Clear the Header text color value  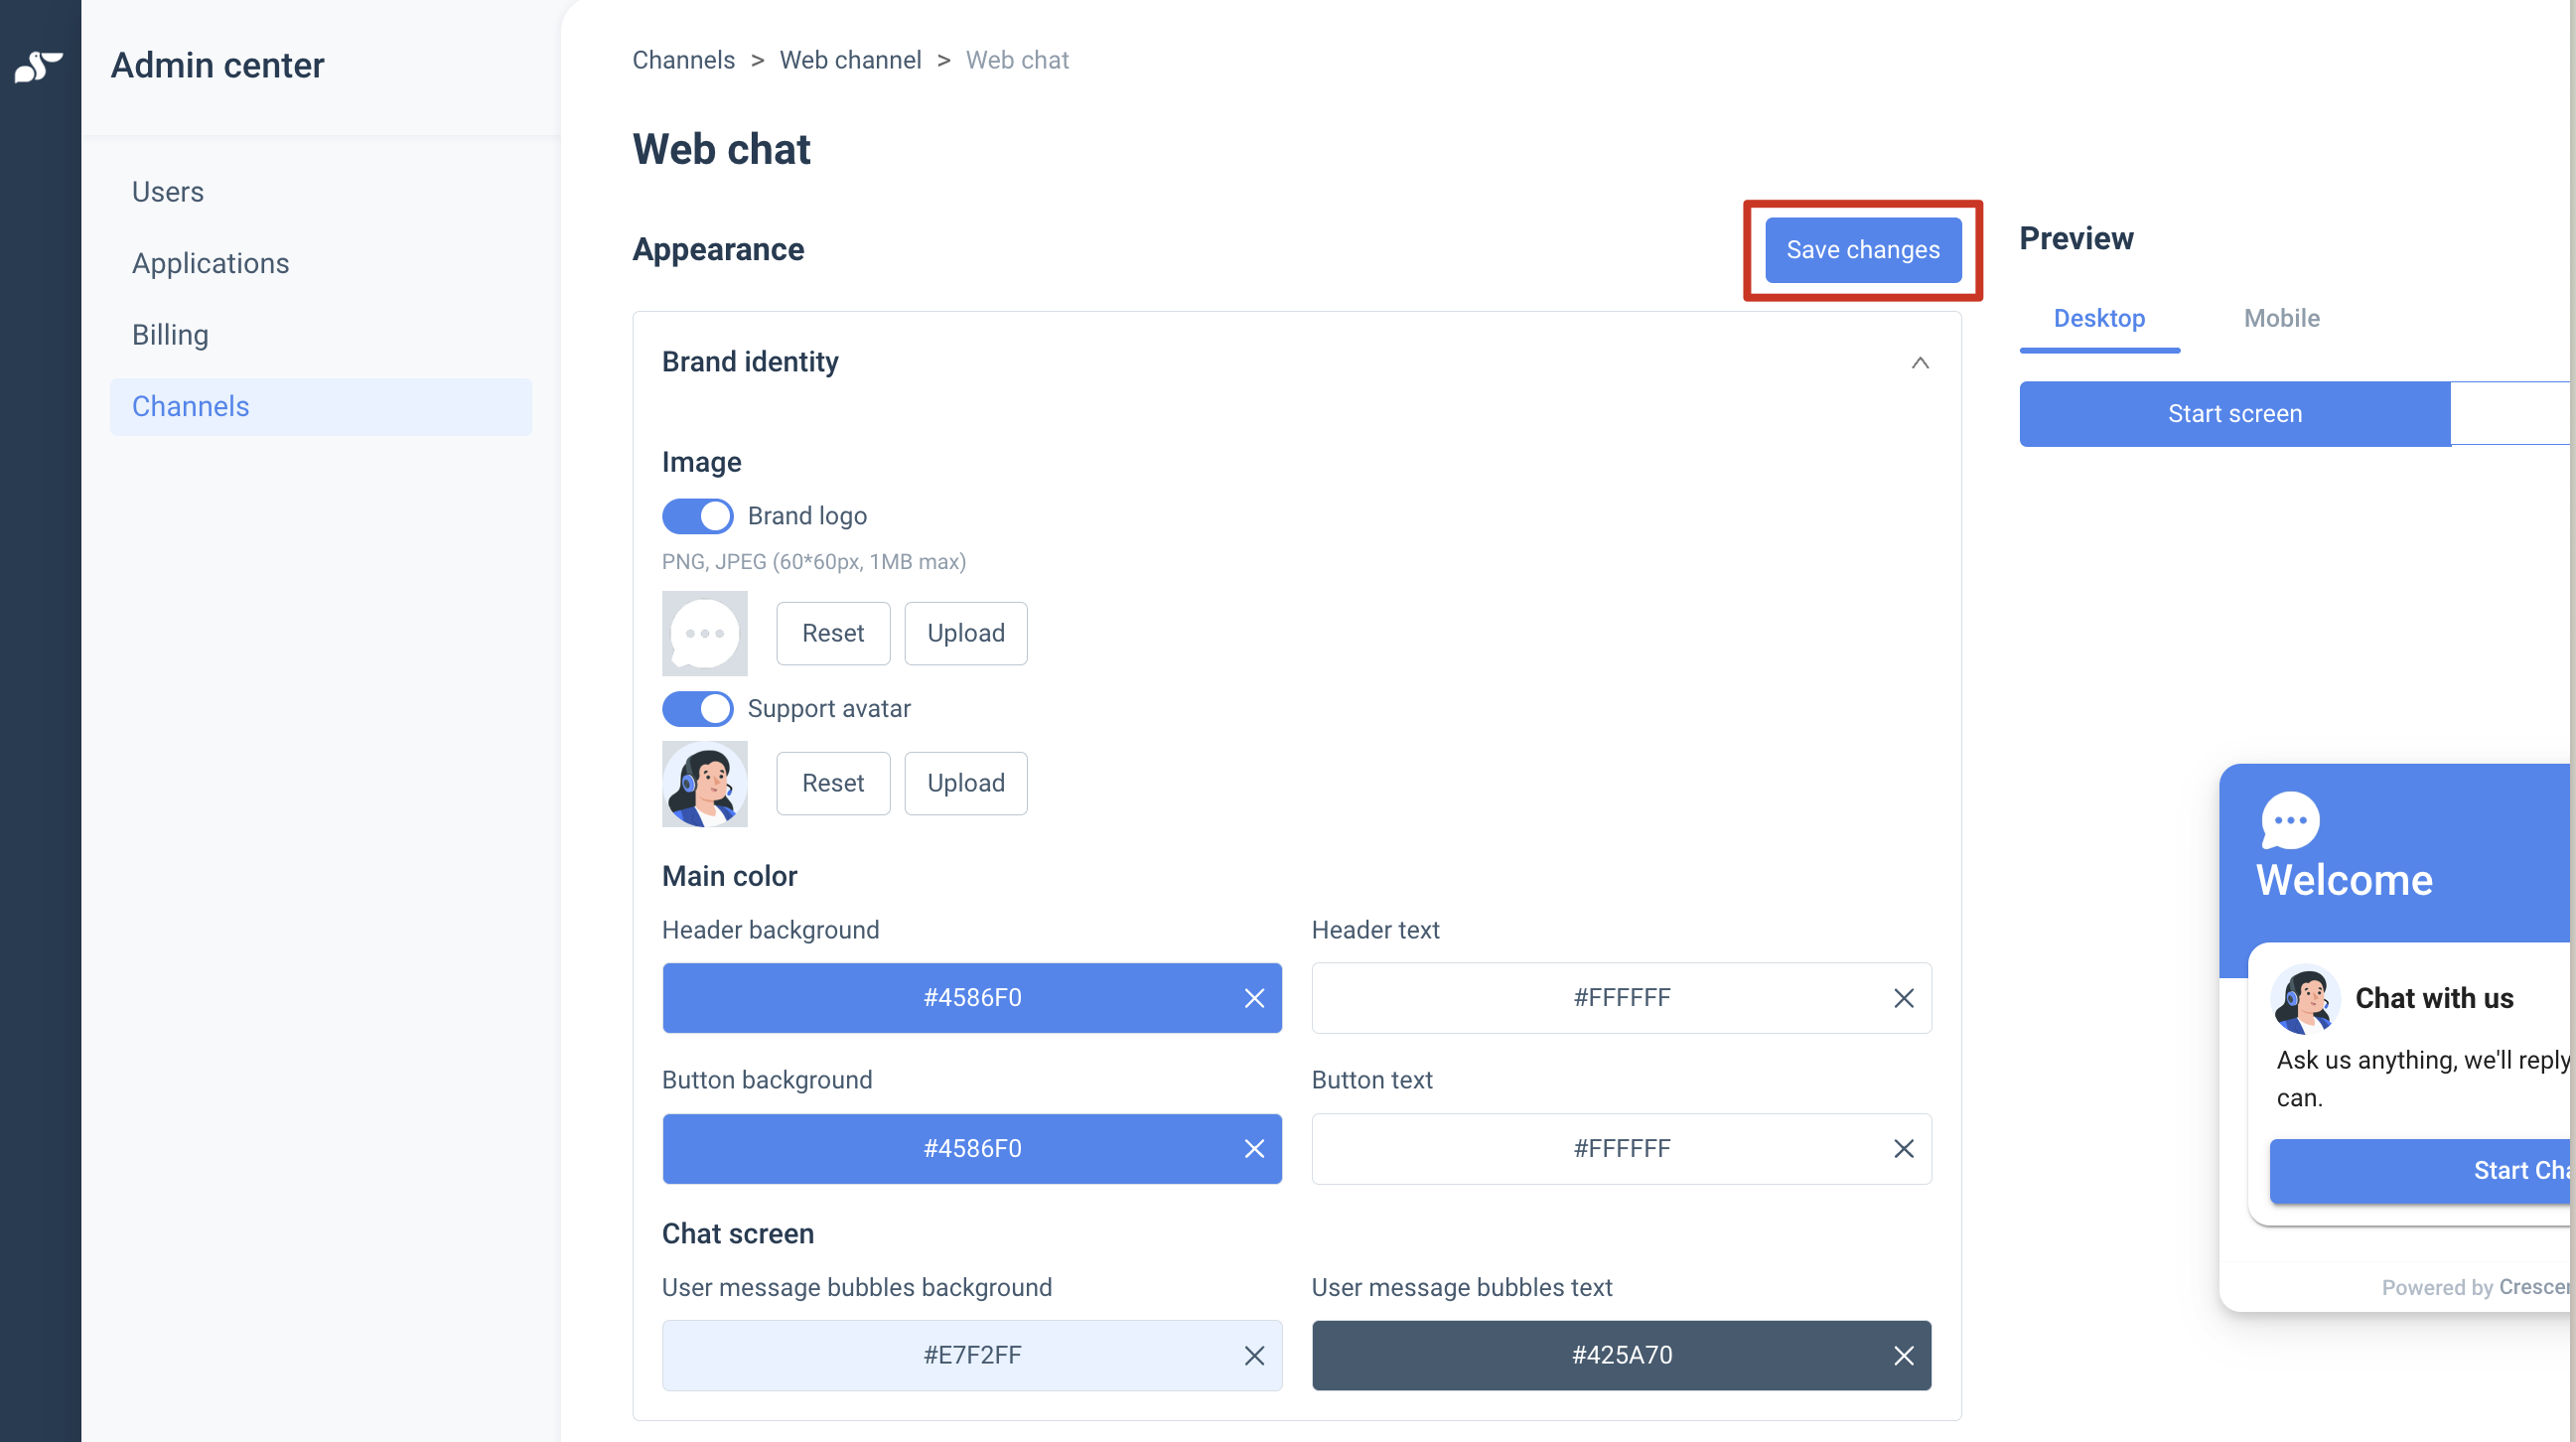pos(1903,998)
